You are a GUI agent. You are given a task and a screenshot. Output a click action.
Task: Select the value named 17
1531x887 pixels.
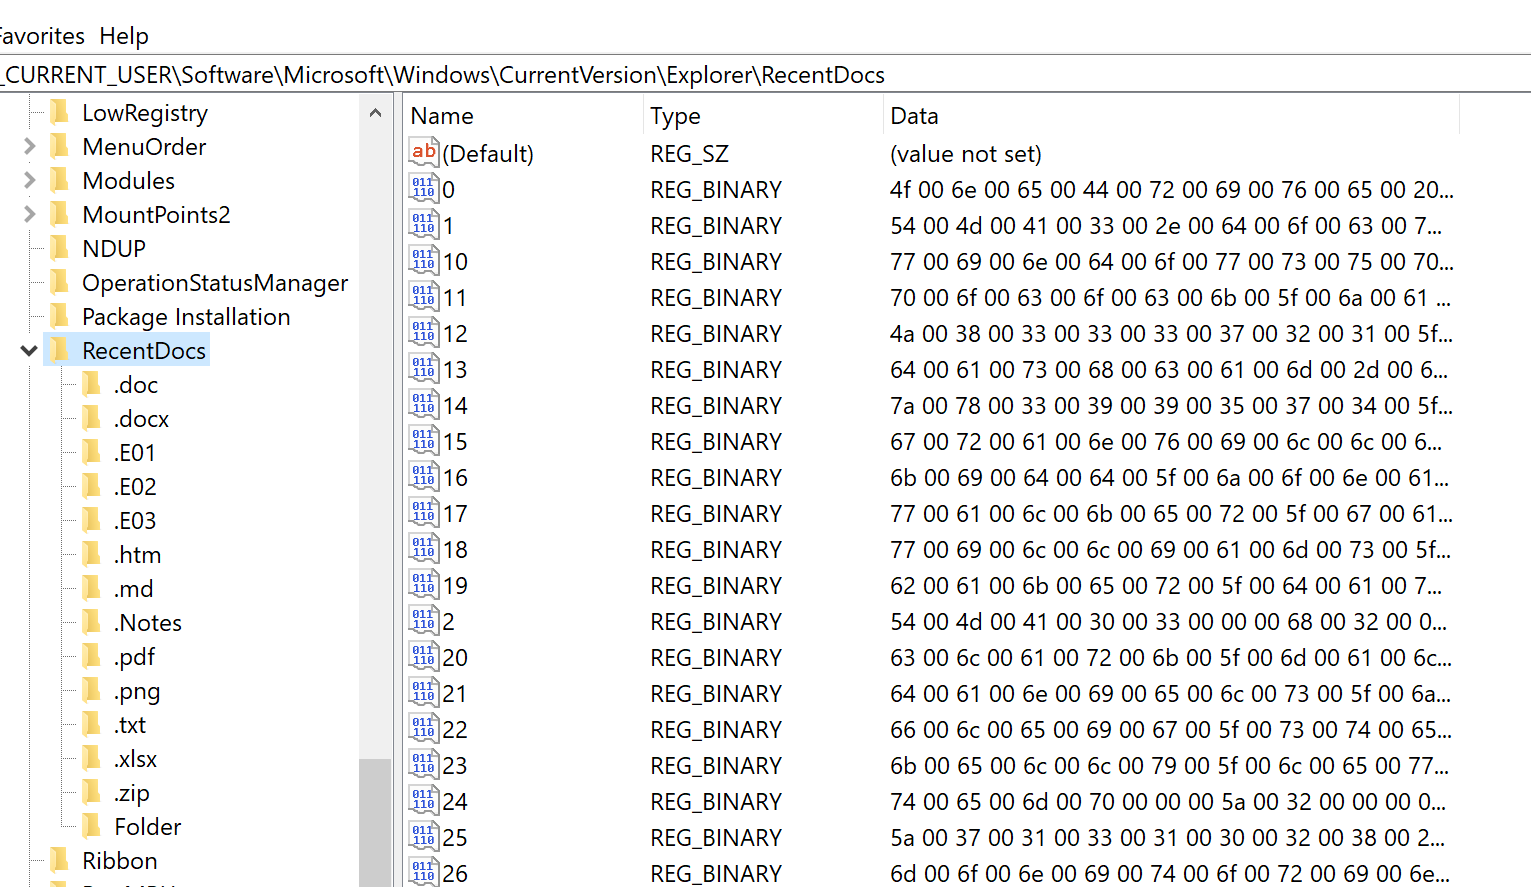[x=455, y=513]
